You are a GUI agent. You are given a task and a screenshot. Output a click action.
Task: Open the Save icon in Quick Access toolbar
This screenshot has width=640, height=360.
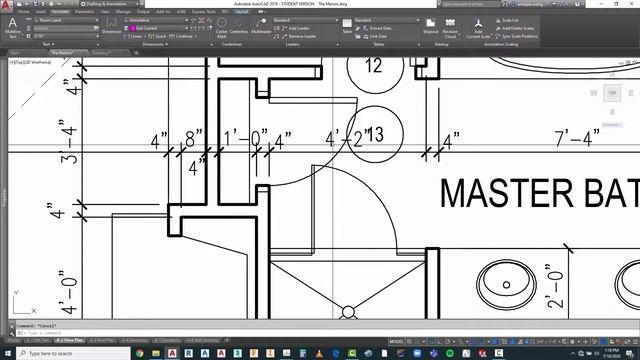click(36, 4)
